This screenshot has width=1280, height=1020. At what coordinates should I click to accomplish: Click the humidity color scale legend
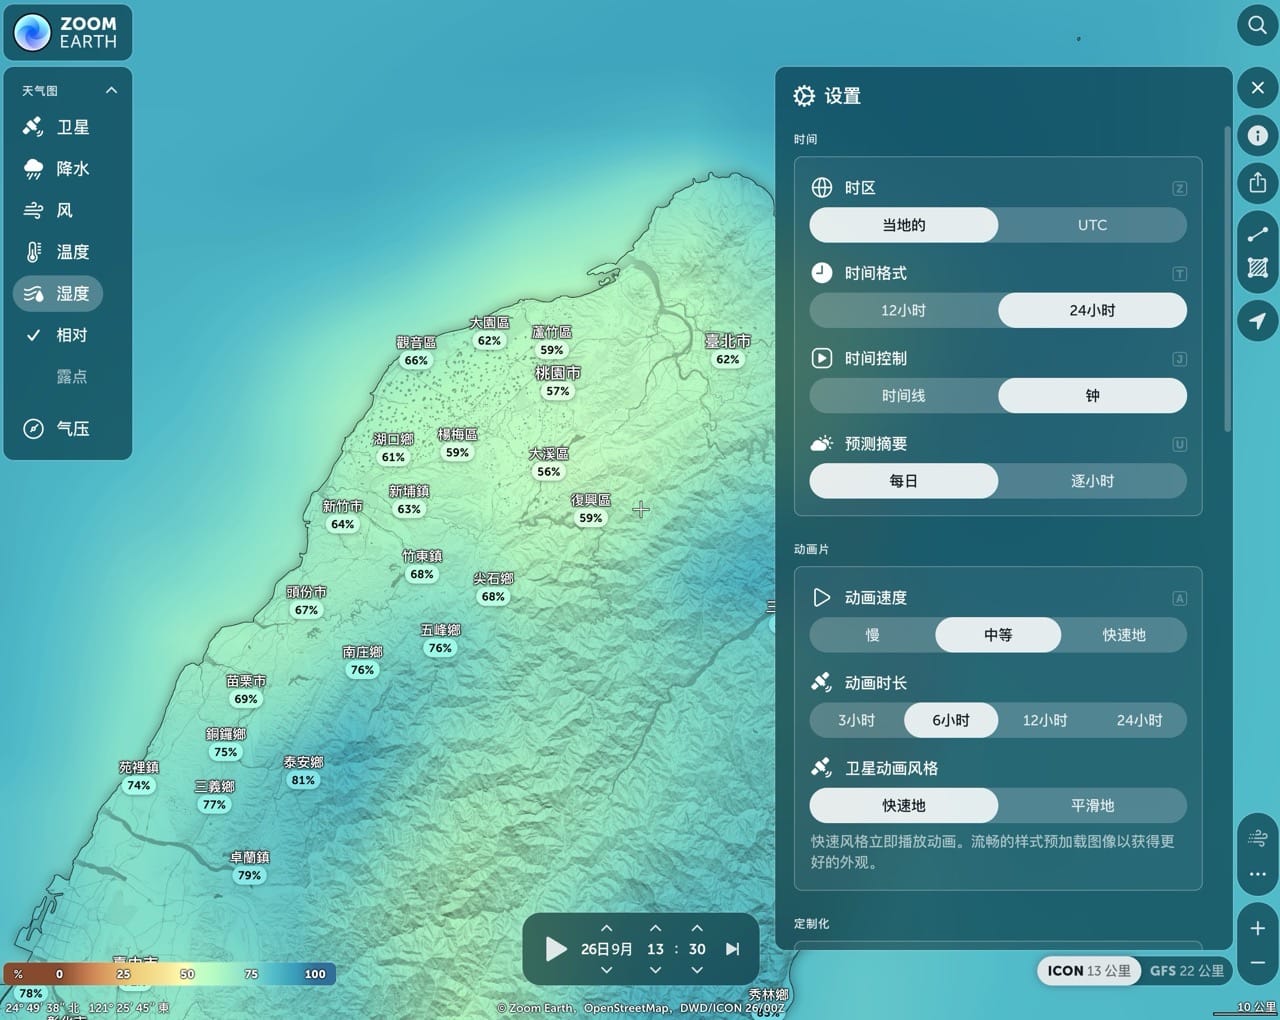pyautogui.click(x=170, y=974)
